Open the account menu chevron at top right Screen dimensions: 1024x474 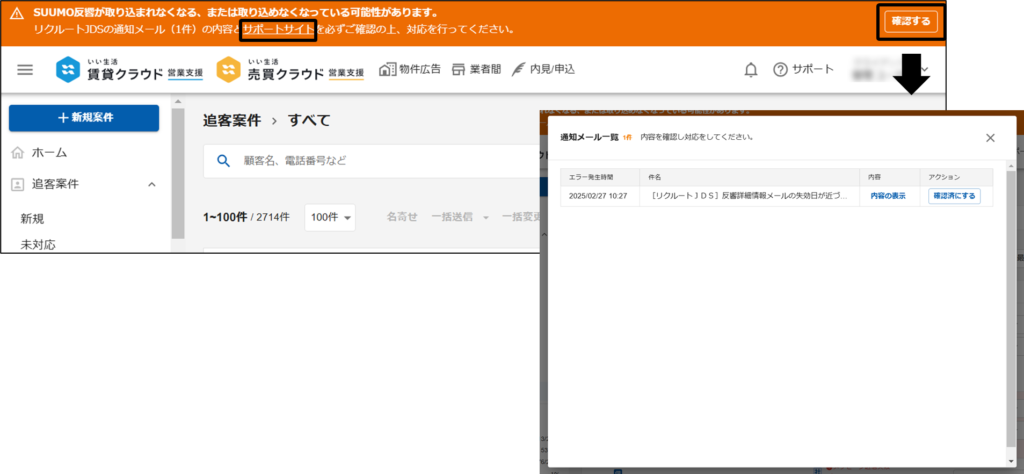click(925, 70)
